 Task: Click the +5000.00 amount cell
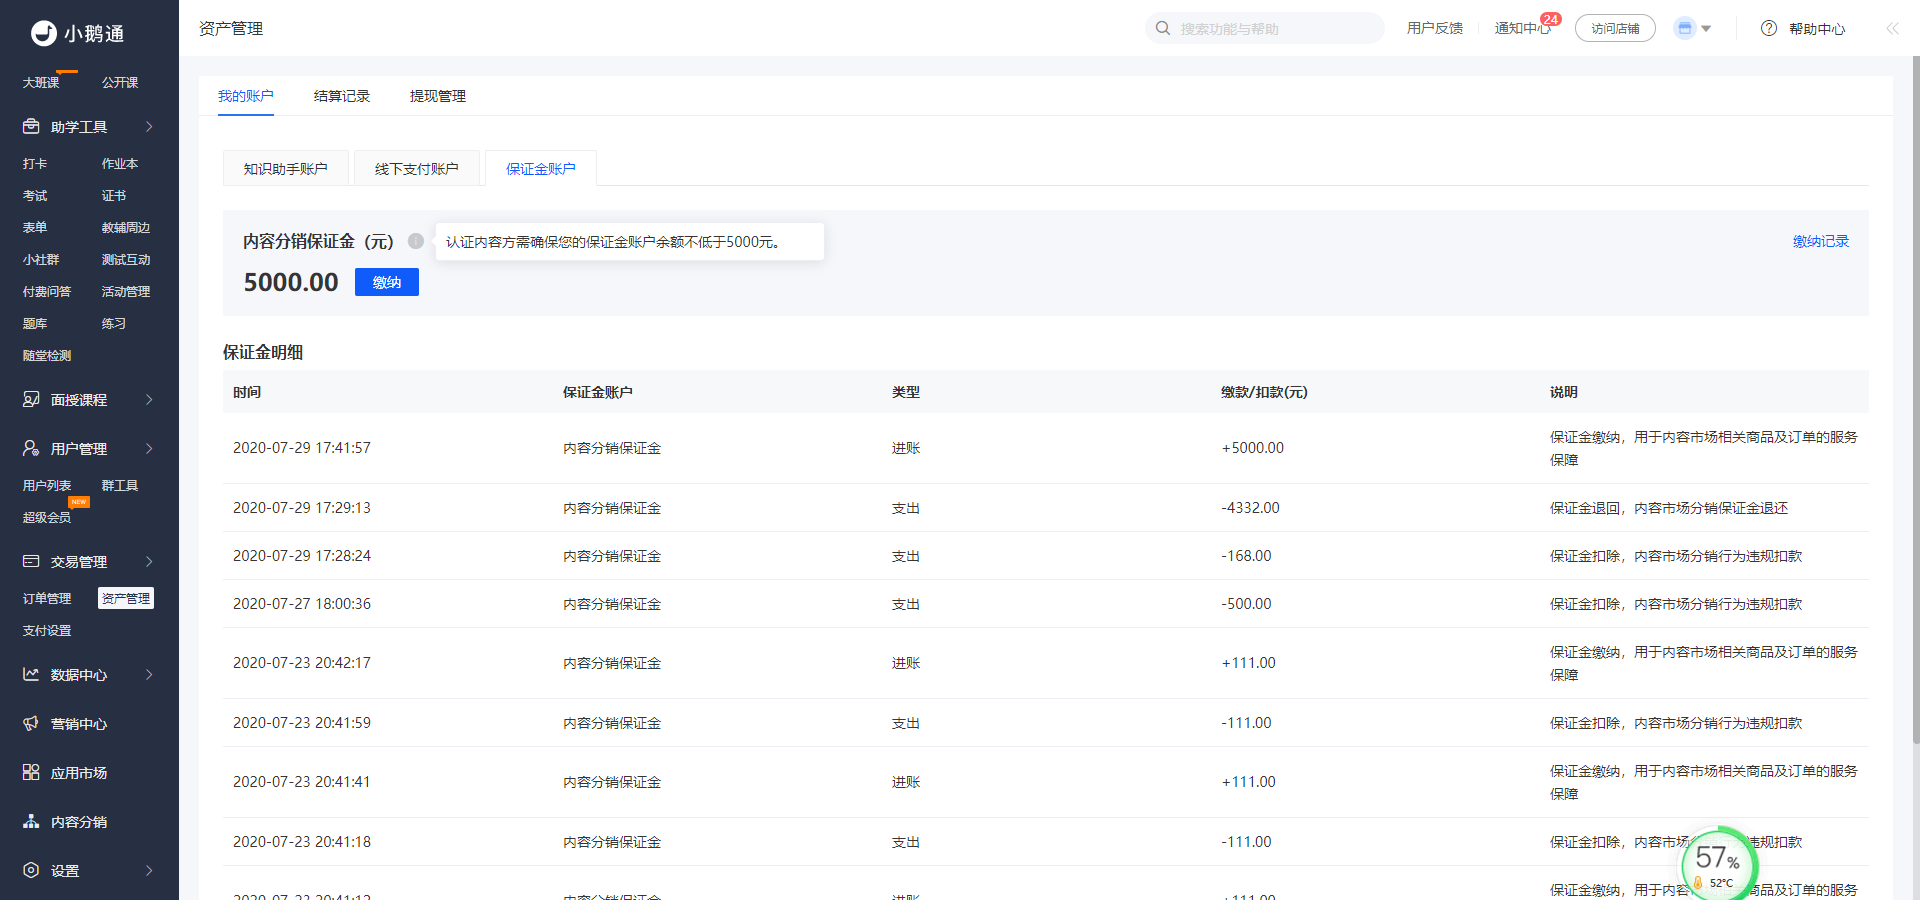1253,448
